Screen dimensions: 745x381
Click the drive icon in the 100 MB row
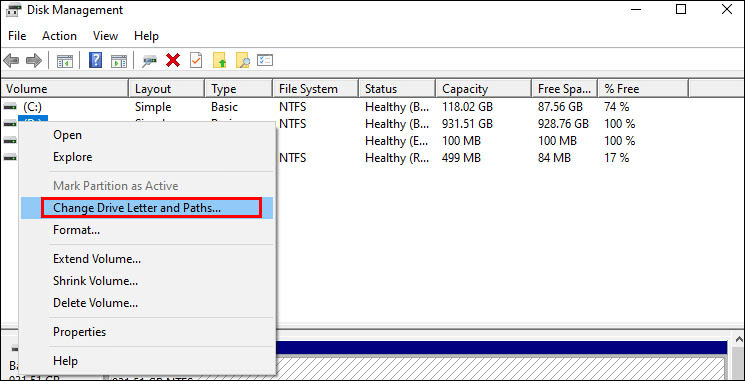[10, 141]
